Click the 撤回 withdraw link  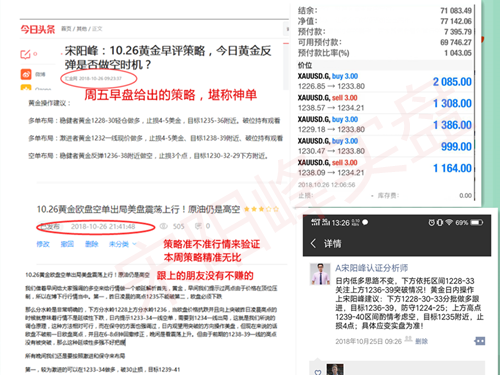click(67, 244)
